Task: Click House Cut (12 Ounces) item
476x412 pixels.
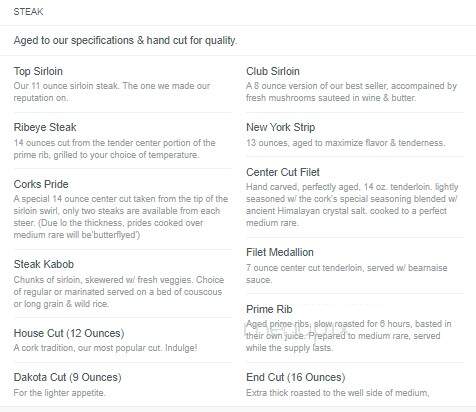Action: (69, 333)
